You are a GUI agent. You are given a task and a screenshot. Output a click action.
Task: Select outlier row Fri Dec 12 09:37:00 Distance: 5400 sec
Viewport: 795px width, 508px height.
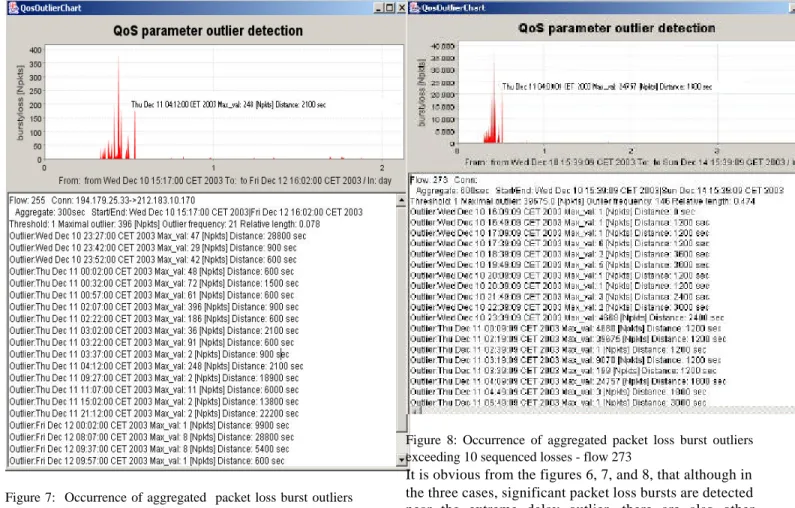[x=150, y=449]
